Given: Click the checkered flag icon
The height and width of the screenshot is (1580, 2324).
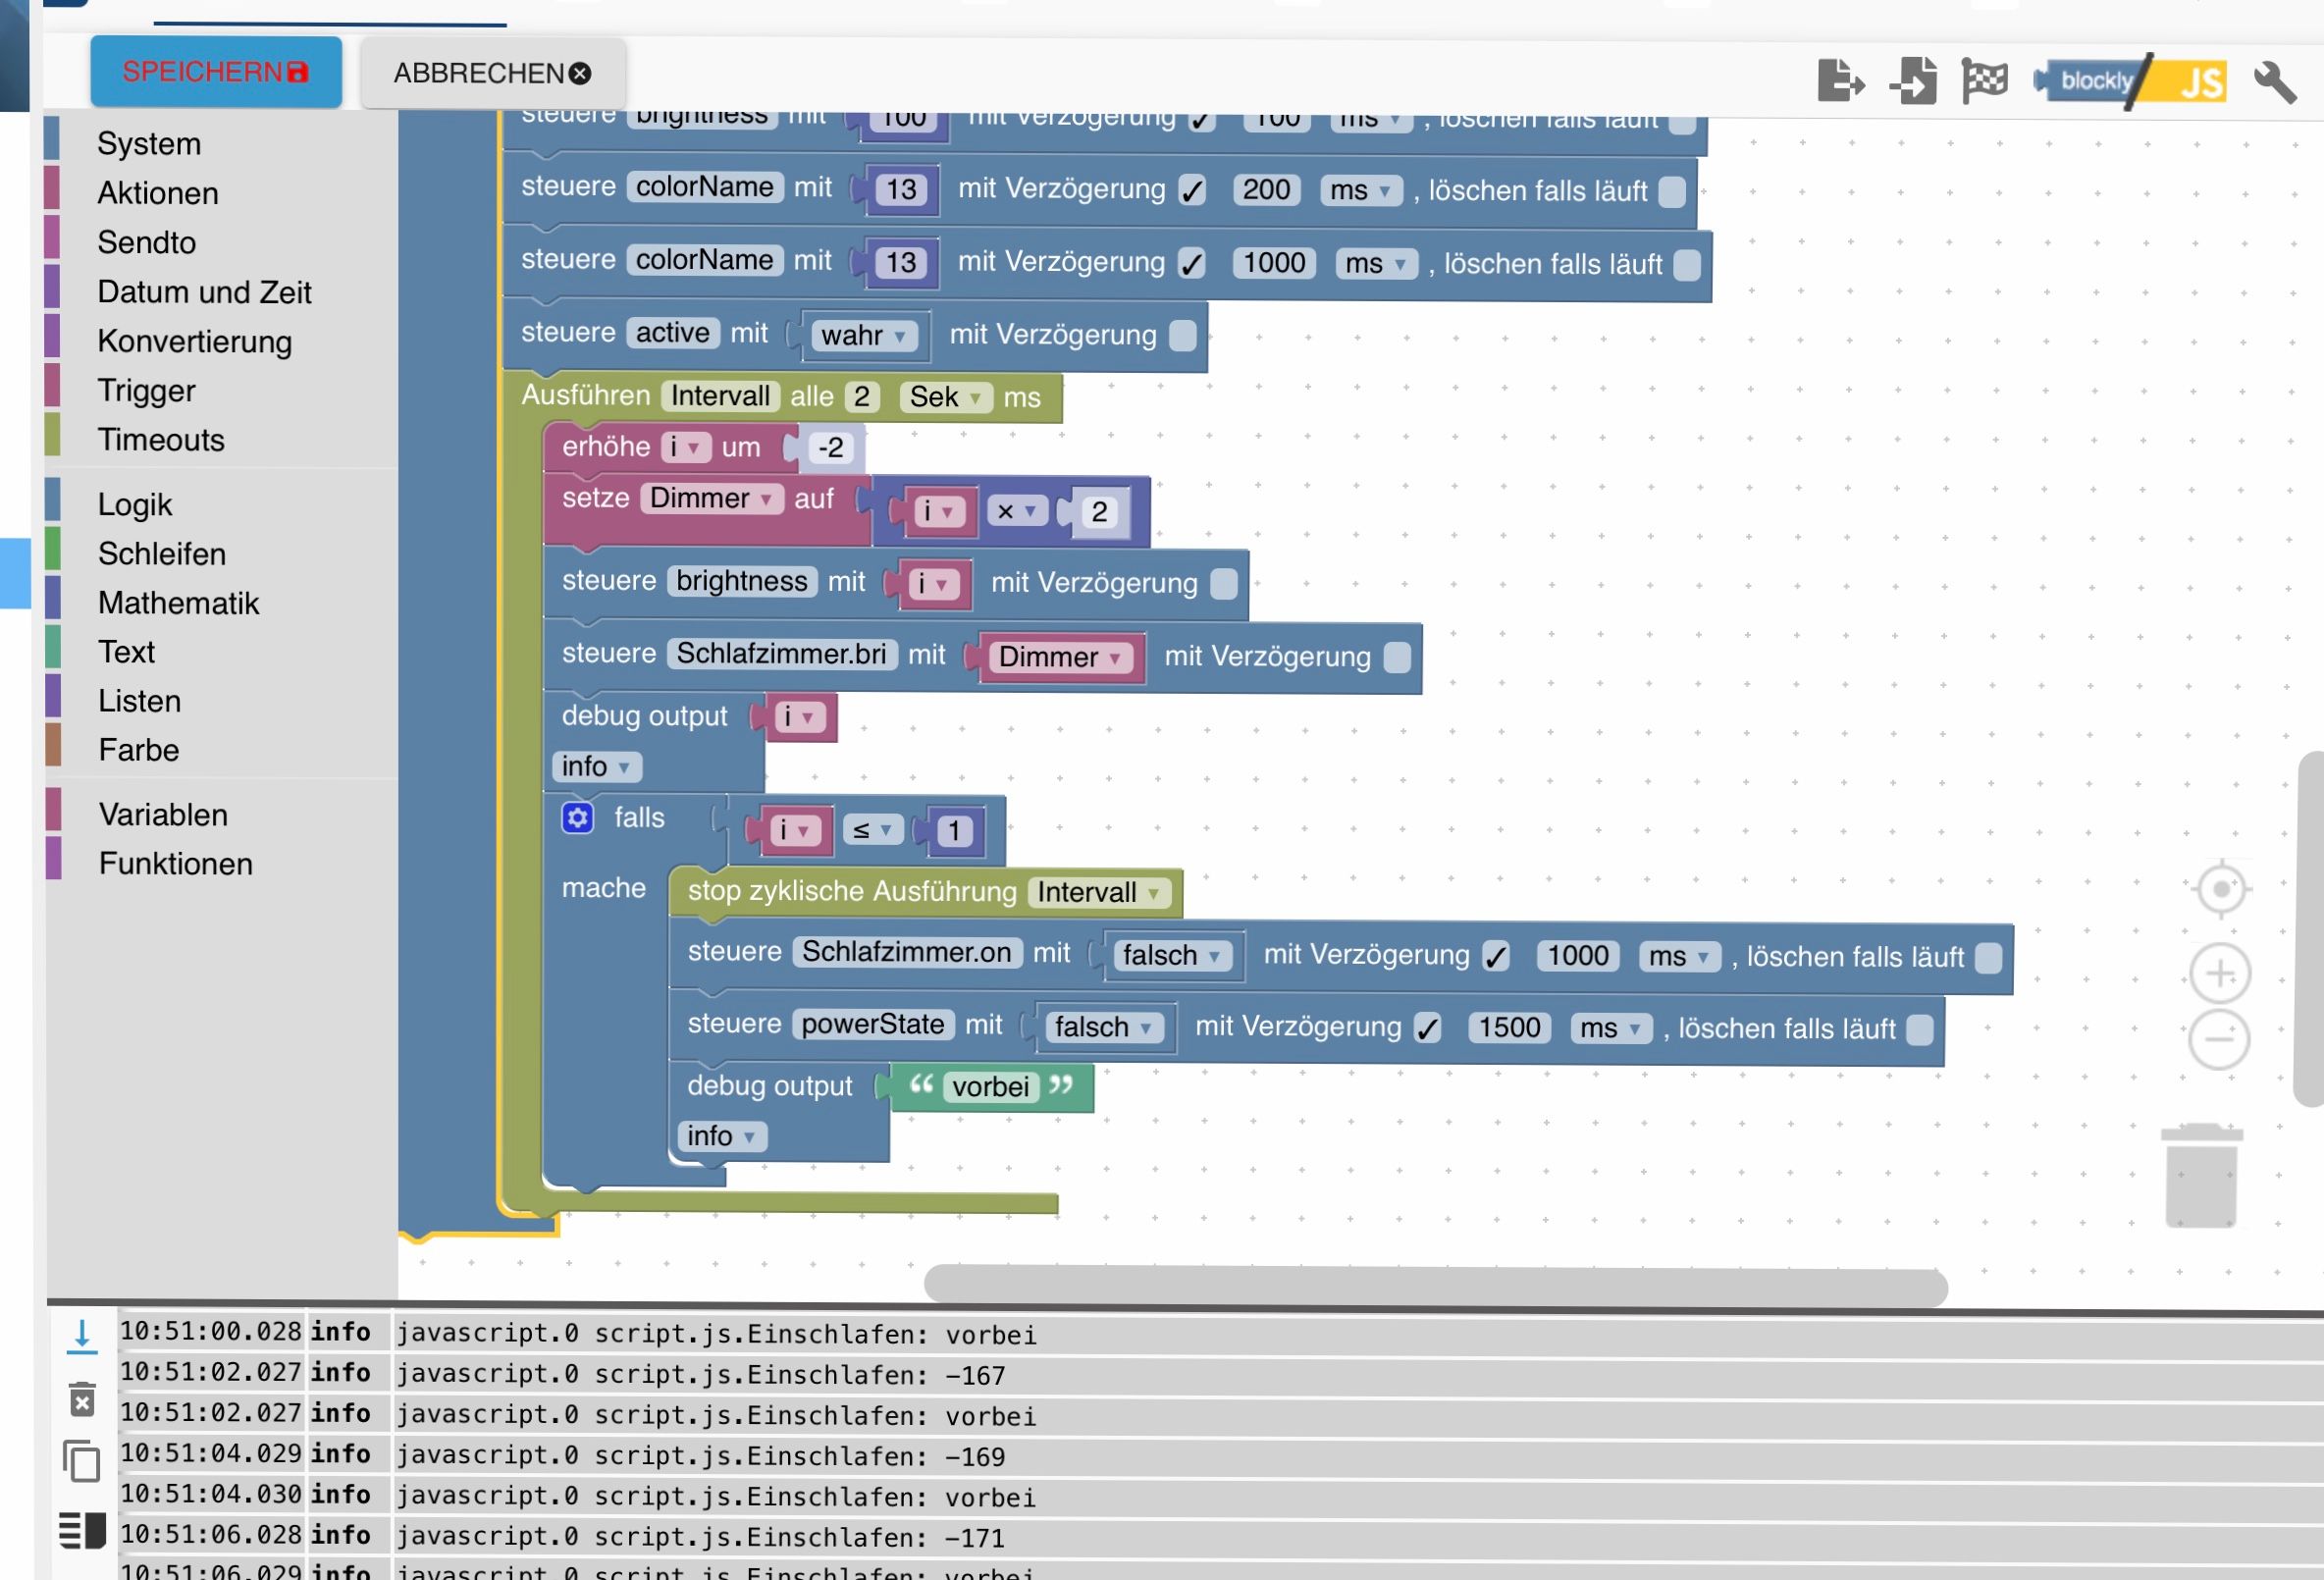Looking at the screenshot, I should (1984, 80).
